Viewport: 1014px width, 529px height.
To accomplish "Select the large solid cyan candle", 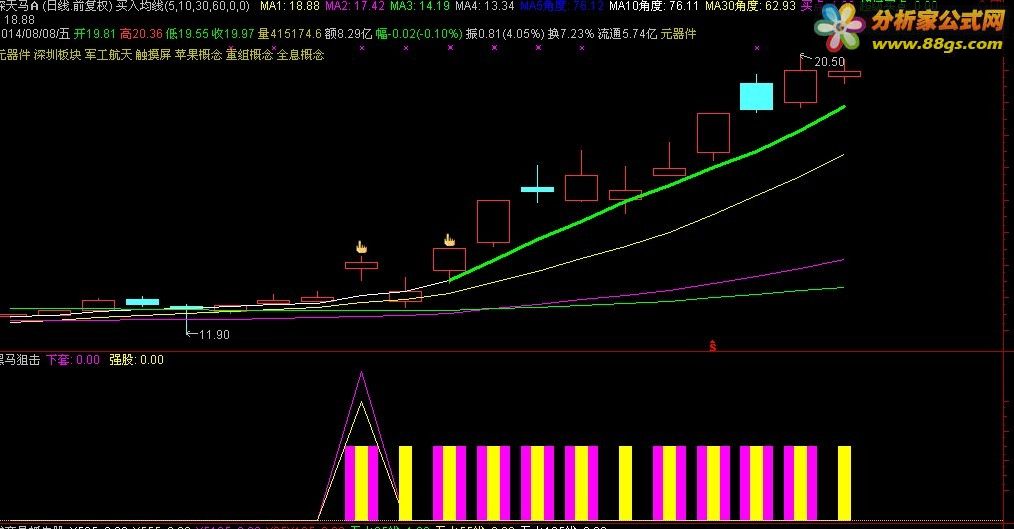I will coord(757,96).
